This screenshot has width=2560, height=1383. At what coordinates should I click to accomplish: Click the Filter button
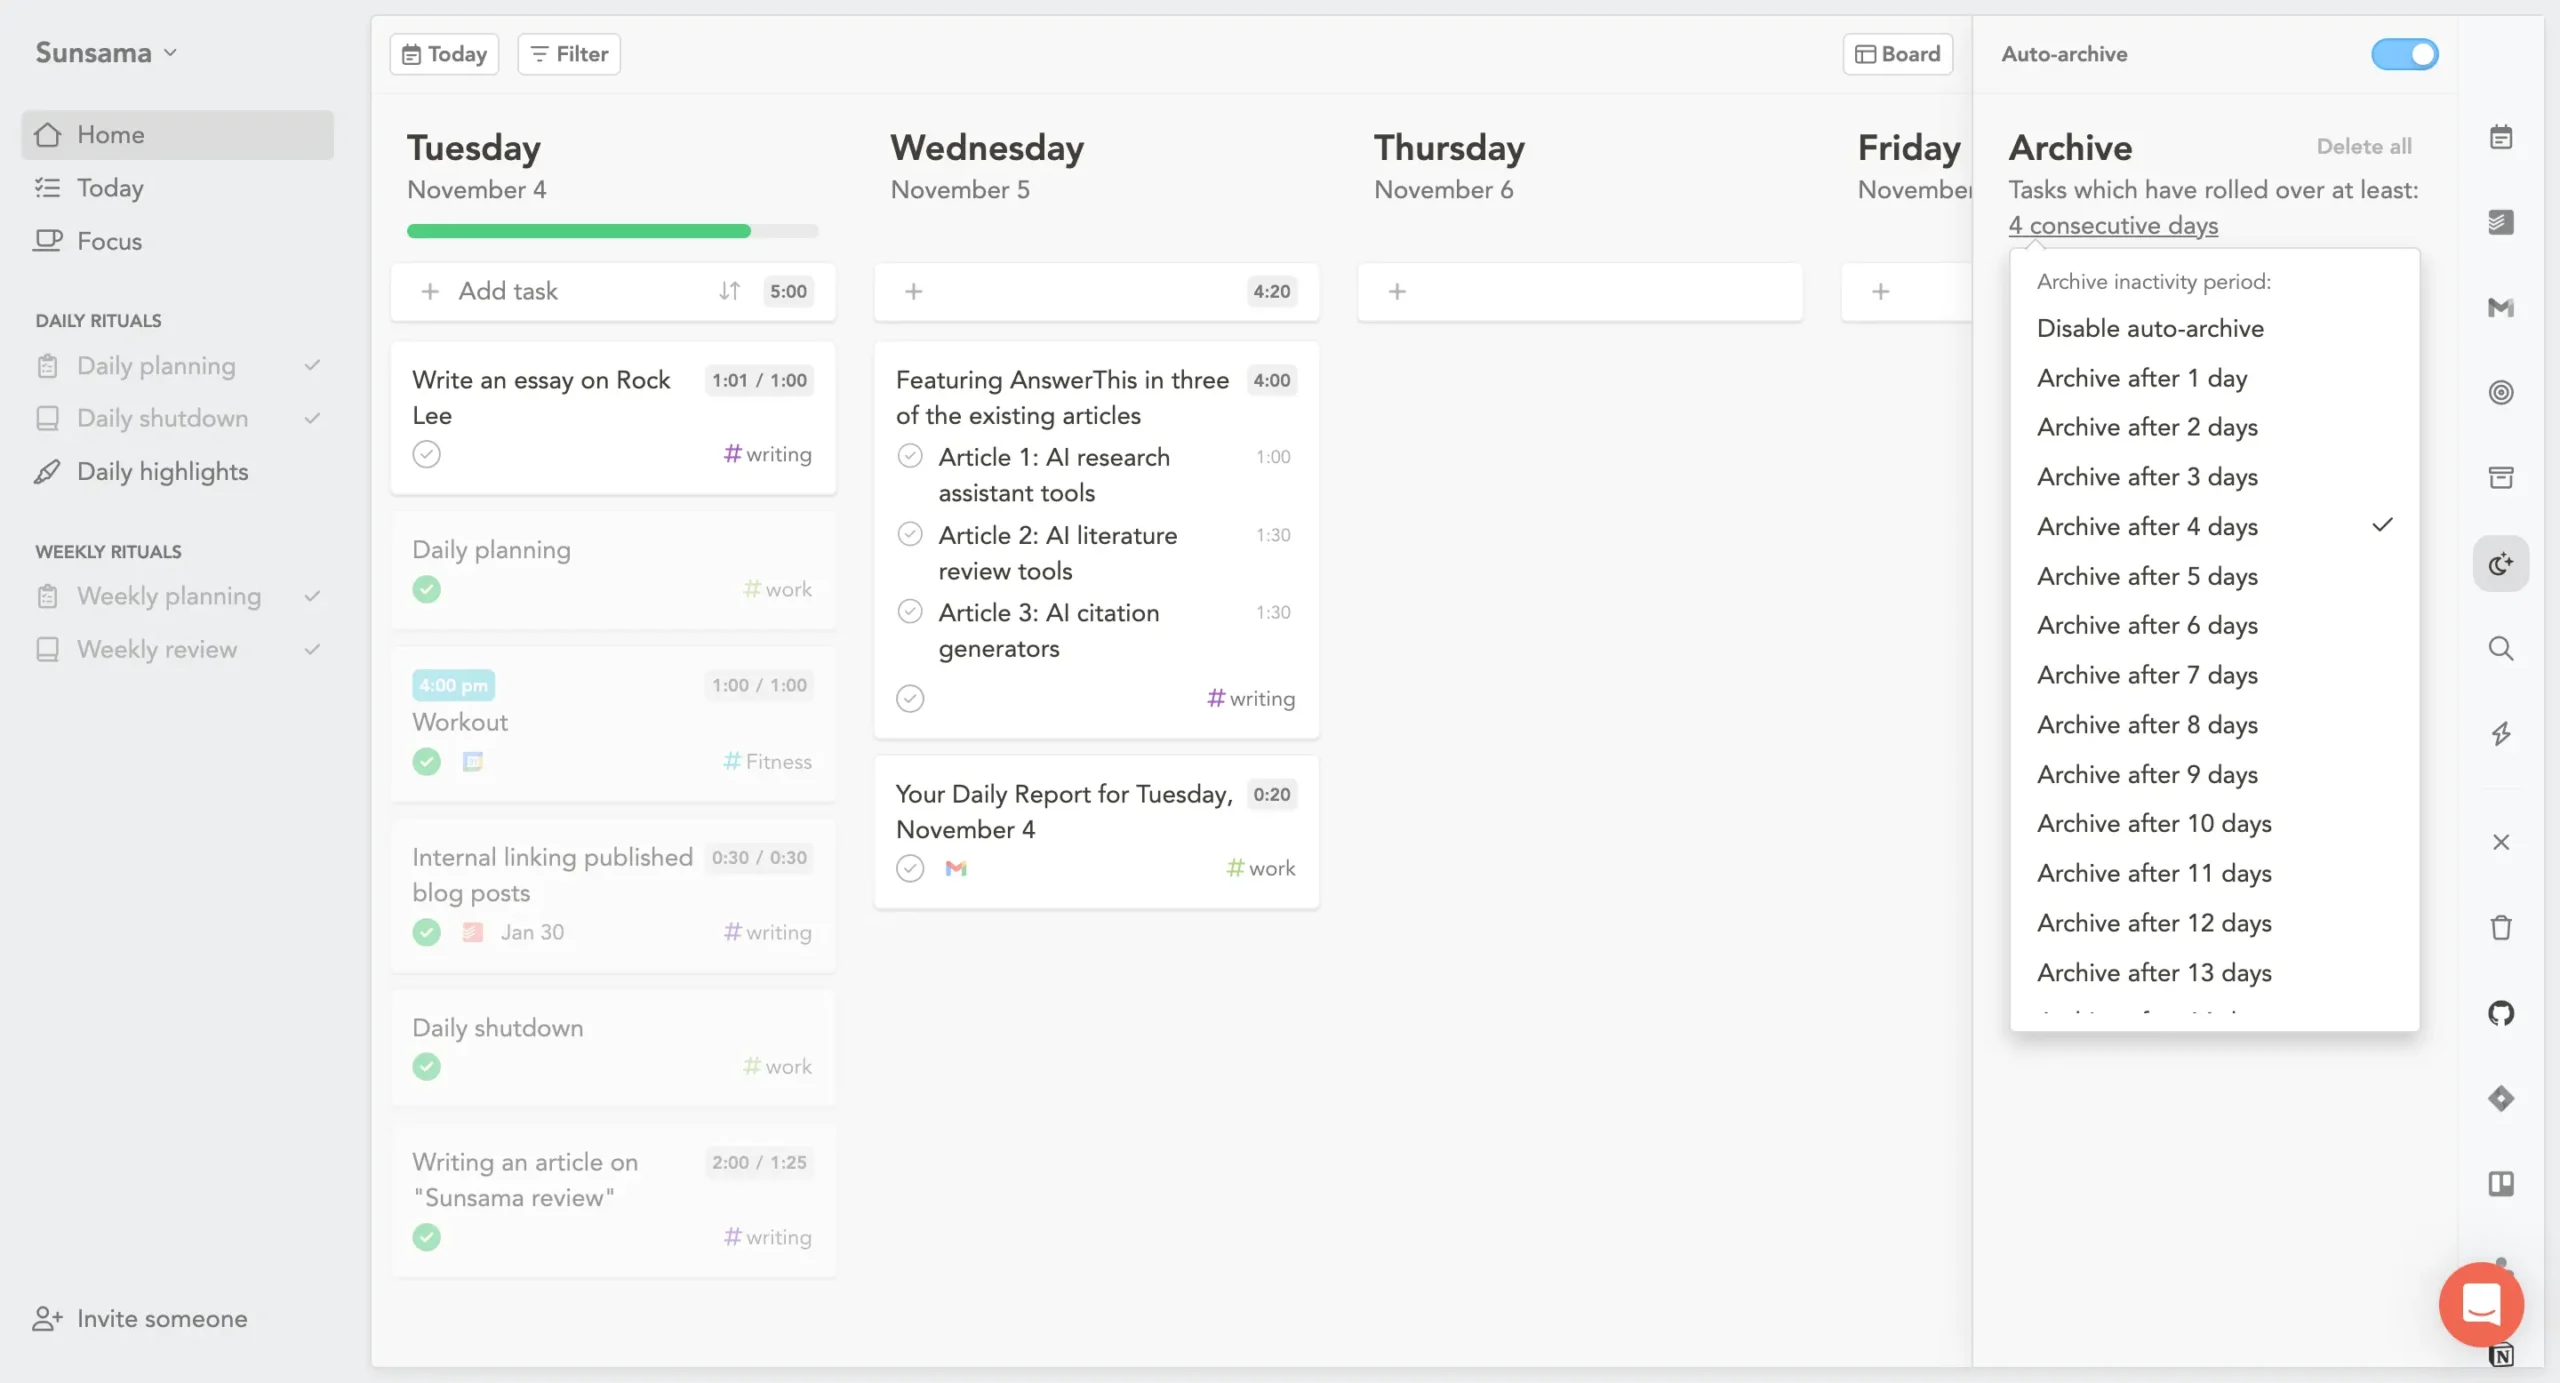coord(568,54)
